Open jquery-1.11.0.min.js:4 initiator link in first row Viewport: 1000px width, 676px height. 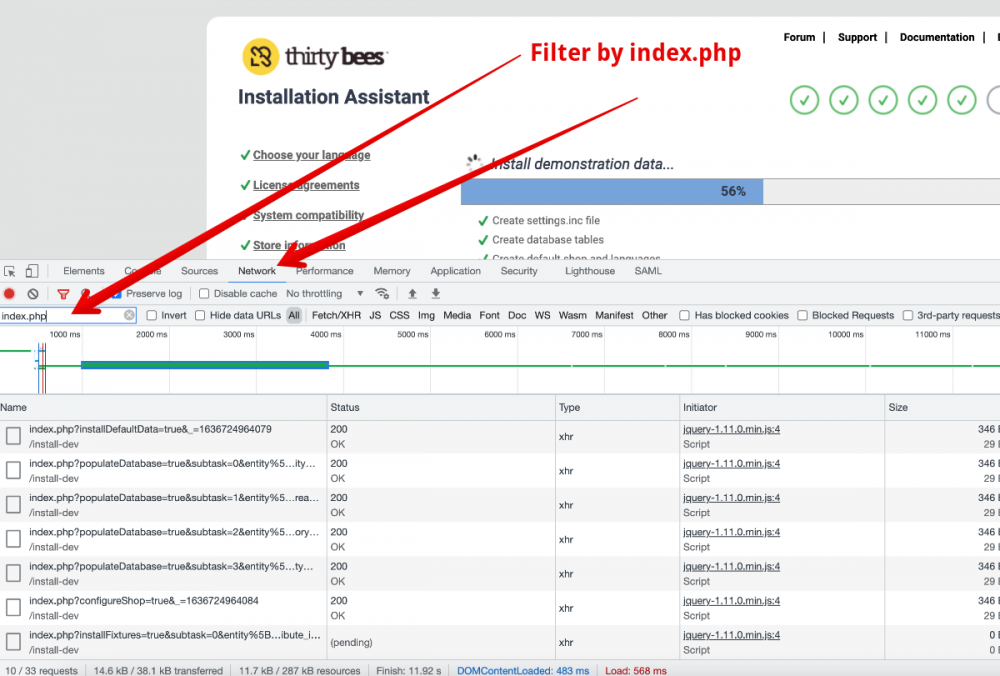point(731,430)
